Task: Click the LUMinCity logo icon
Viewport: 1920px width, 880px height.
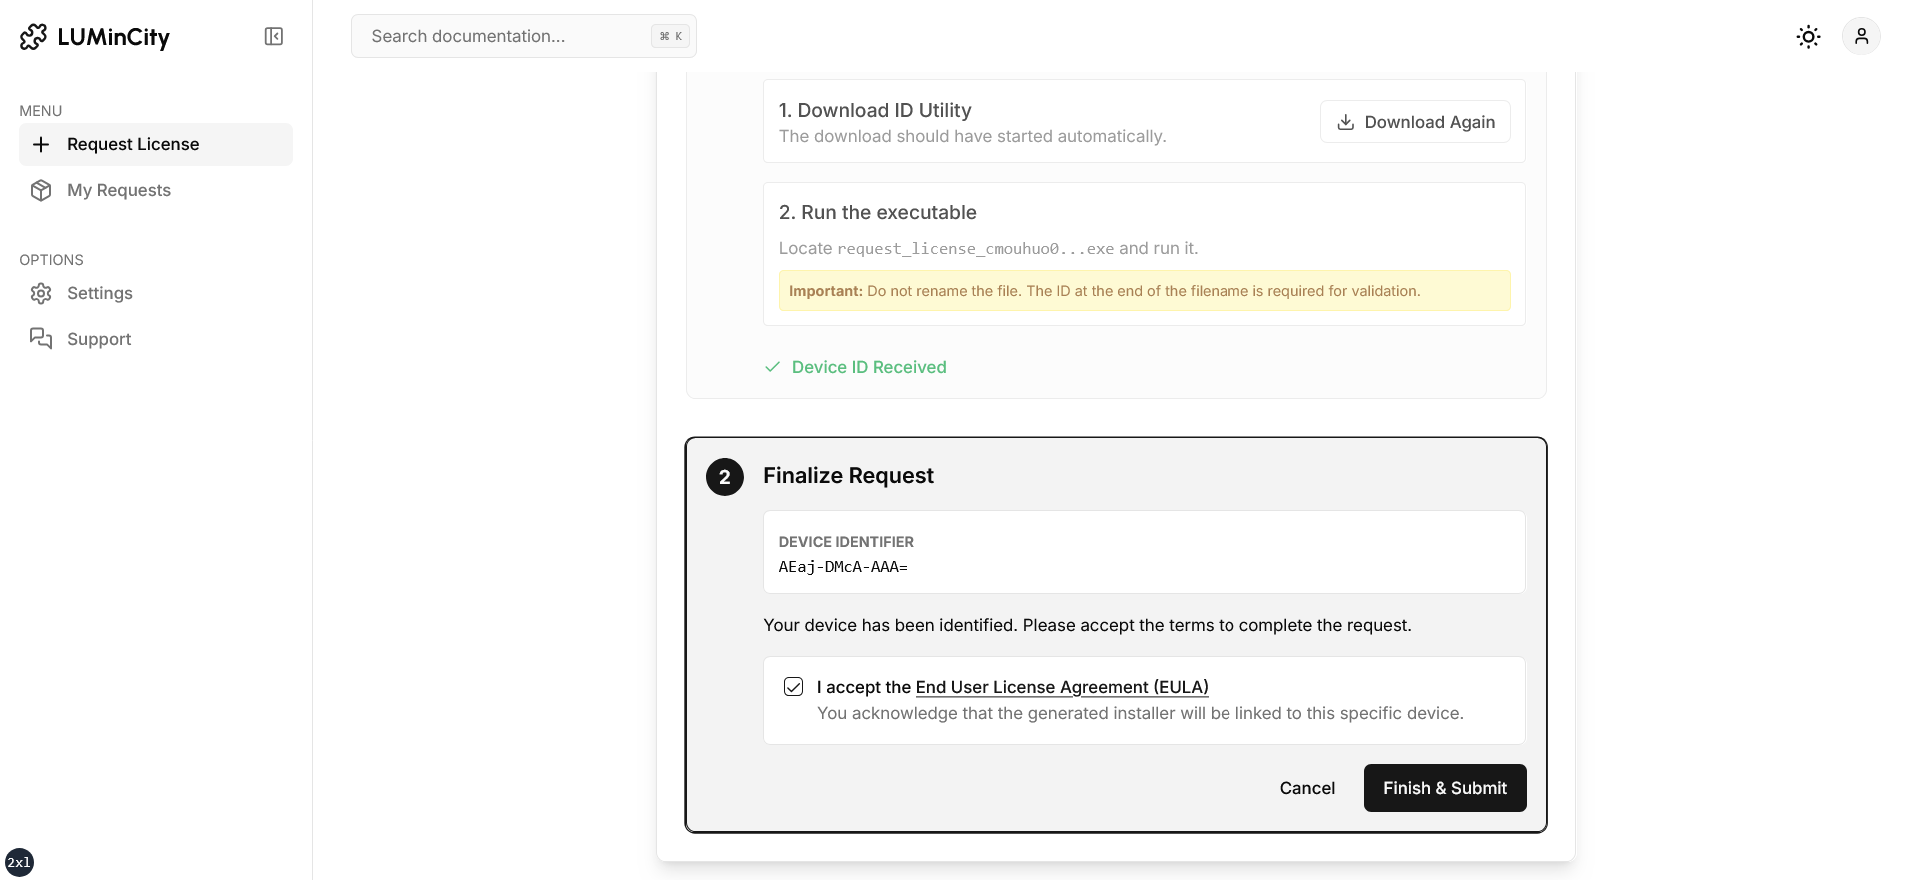Action: (33, 37)
